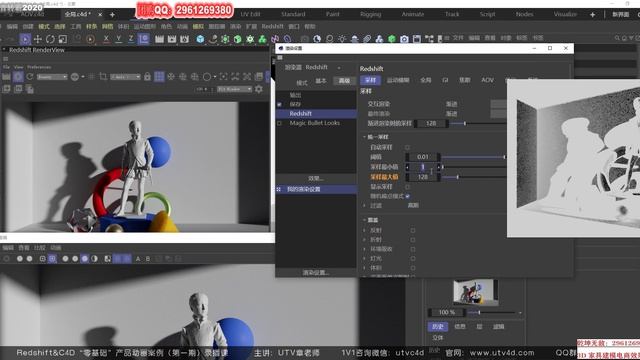
Task: Click the render view clapperboard icon
Action: [x=159, y=39]
